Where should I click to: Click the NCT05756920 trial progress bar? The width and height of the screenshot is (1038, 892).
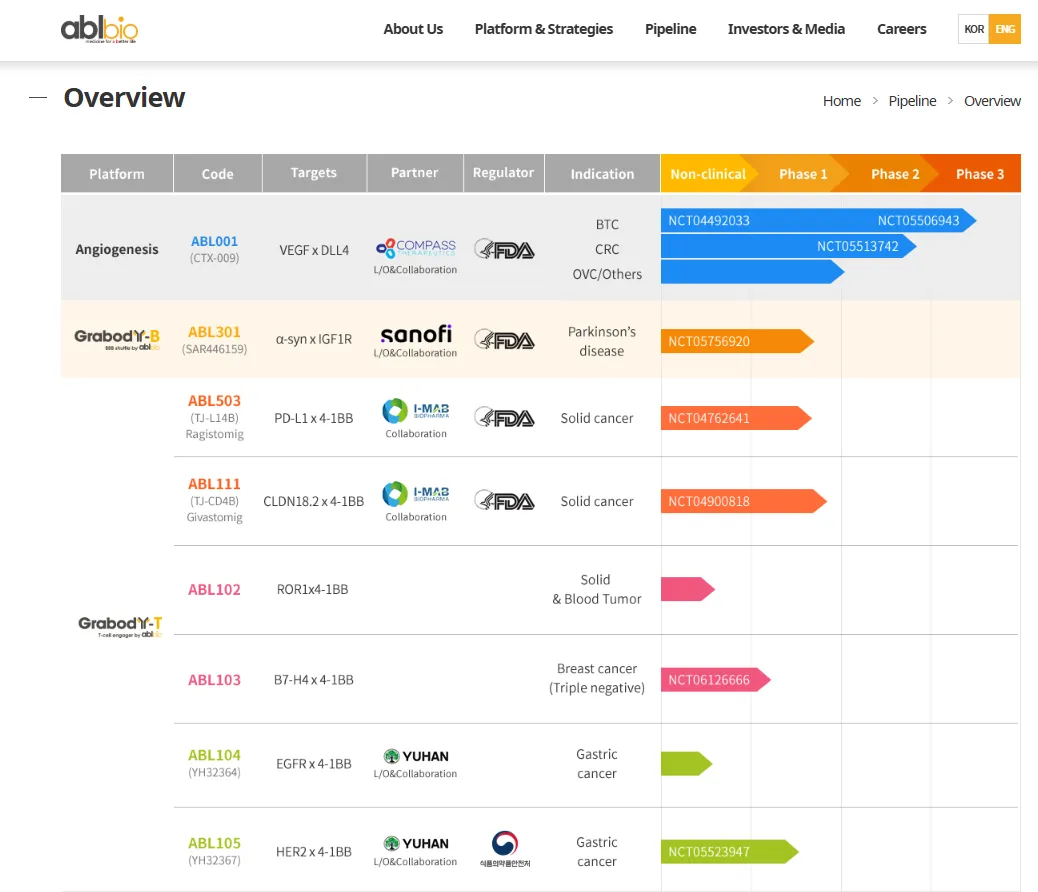click(735, 341)
